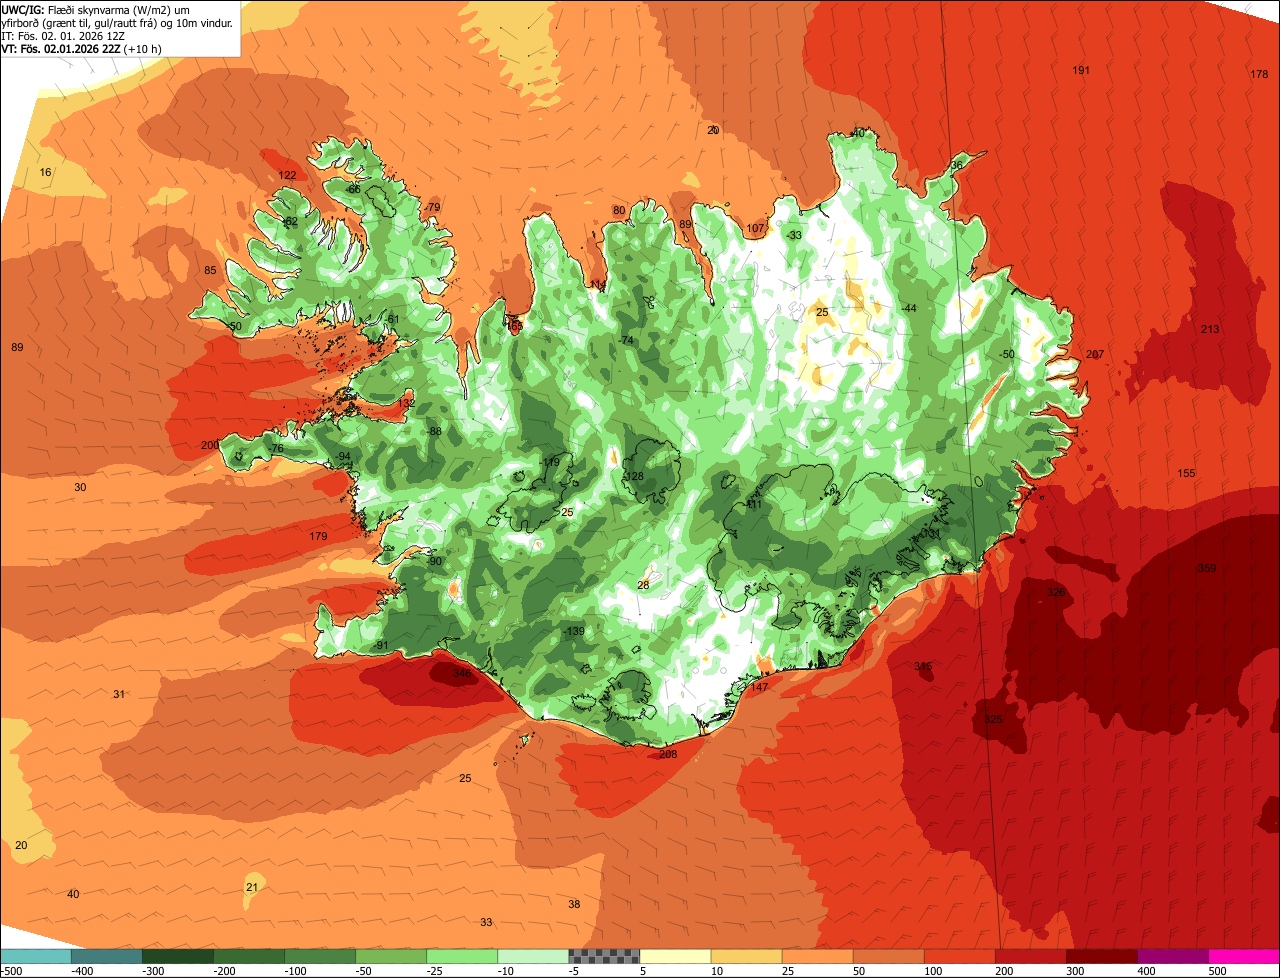Click the 'IT: Fös. 02. 01. 2026 12Z' line

(x=62, y=35)
